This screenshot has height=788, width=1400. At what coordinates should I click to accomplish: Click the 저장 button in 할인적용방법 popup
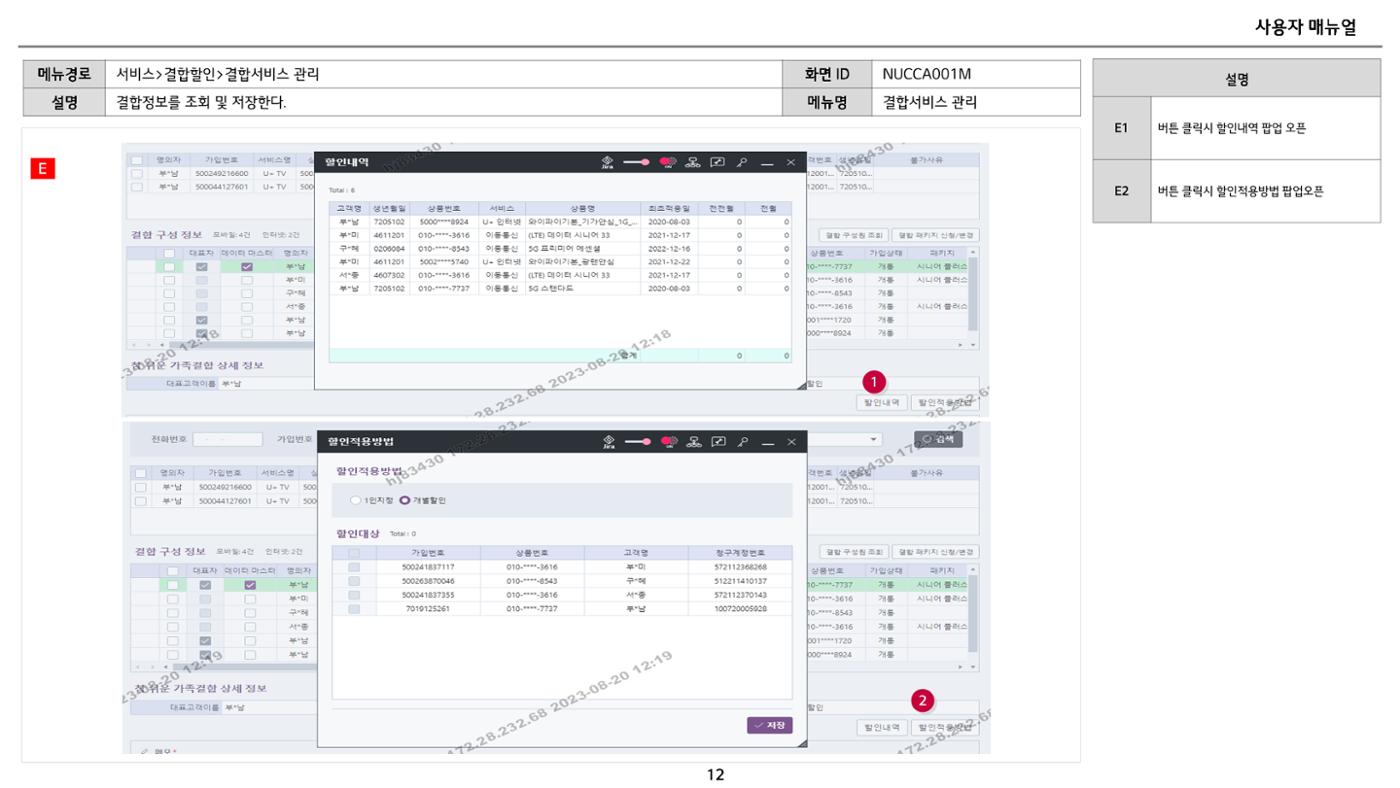769,725
